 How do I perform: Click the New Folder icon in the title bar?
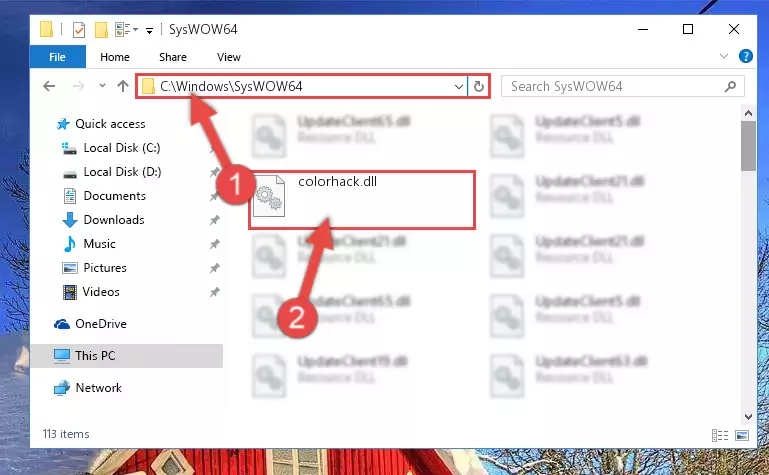(x=101, y=29)
